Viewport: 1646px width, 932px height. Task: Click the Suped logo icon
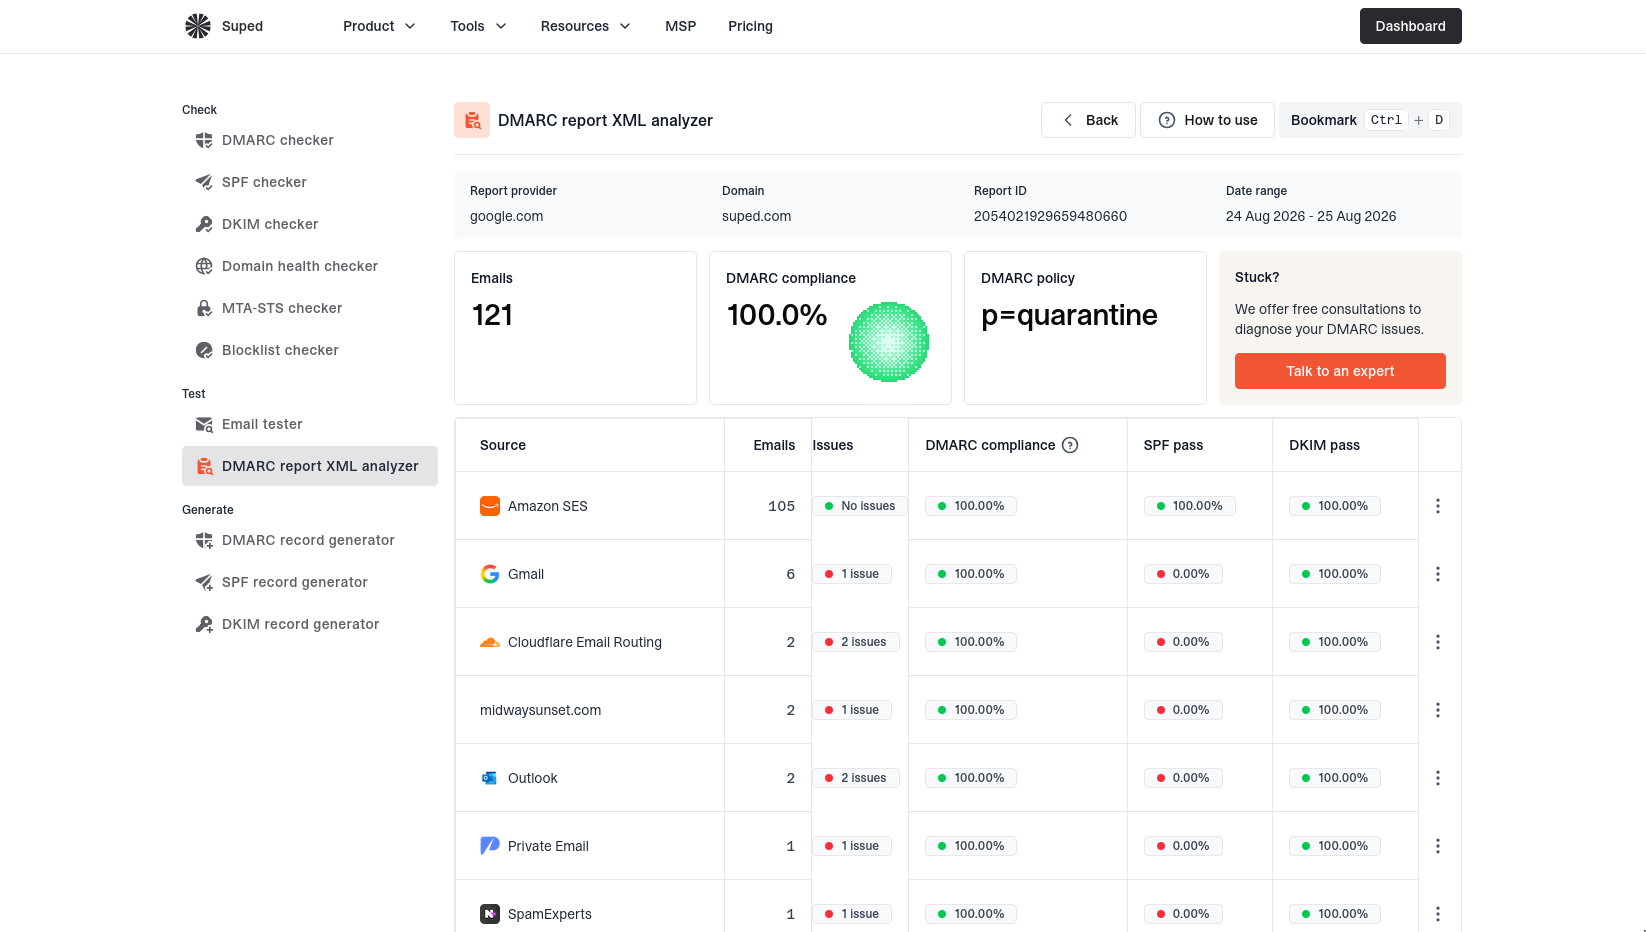click(198, 26)
